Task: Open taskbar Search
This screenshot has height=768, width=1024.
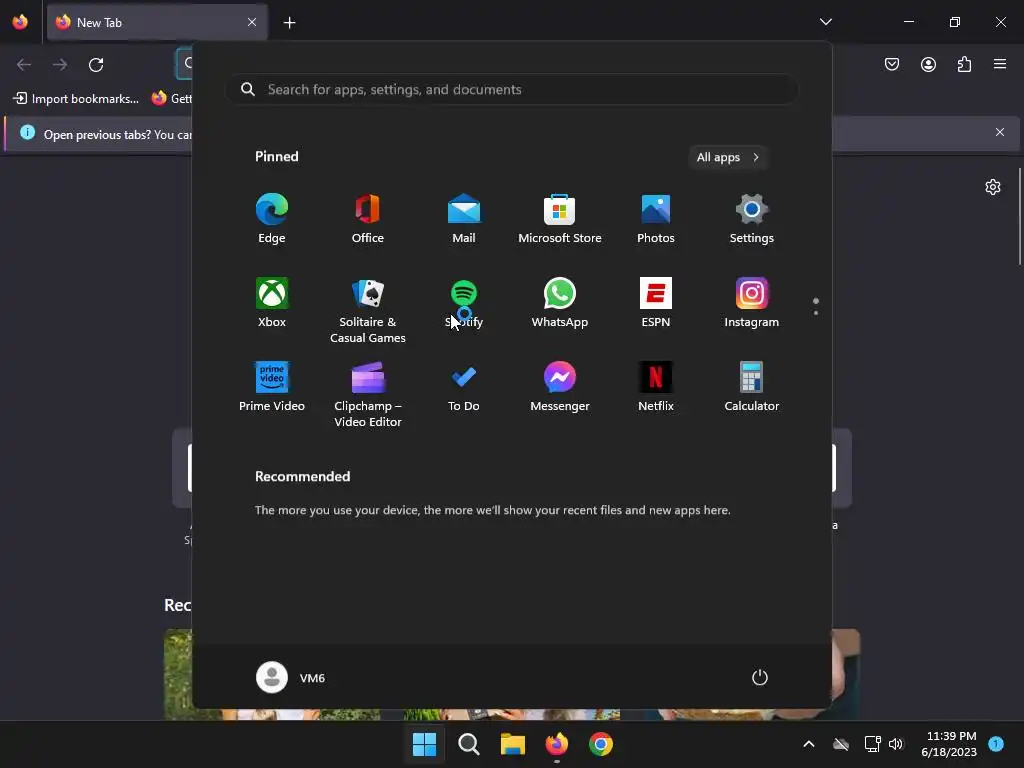Action: tap(469, 744)
